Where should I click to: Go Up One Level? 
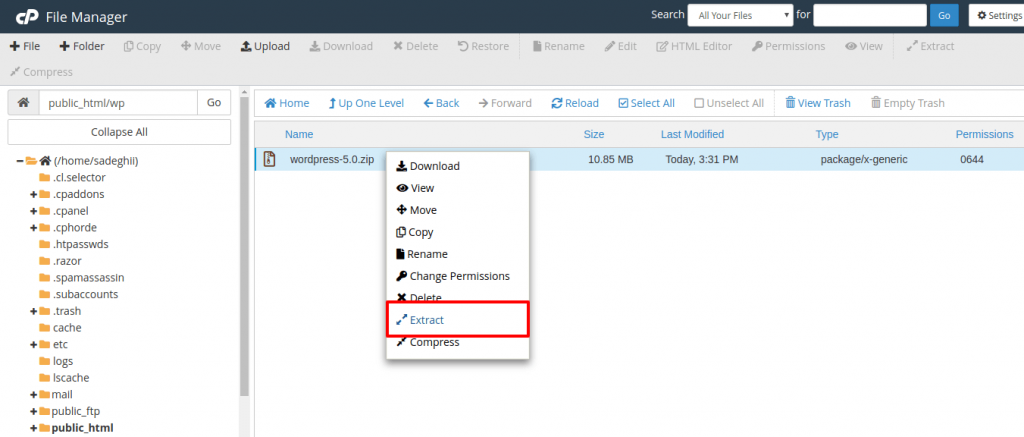pyautogui.click(x=366, y=103)
